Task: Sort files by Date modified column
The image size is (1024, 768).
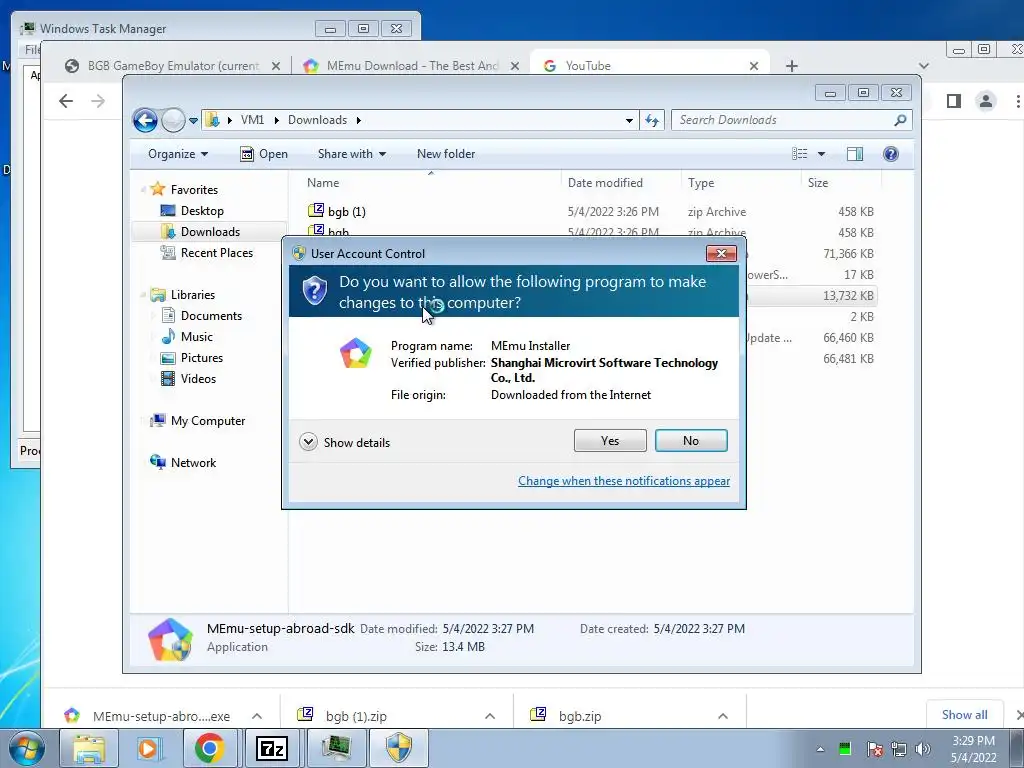Action: pos(620,183)
